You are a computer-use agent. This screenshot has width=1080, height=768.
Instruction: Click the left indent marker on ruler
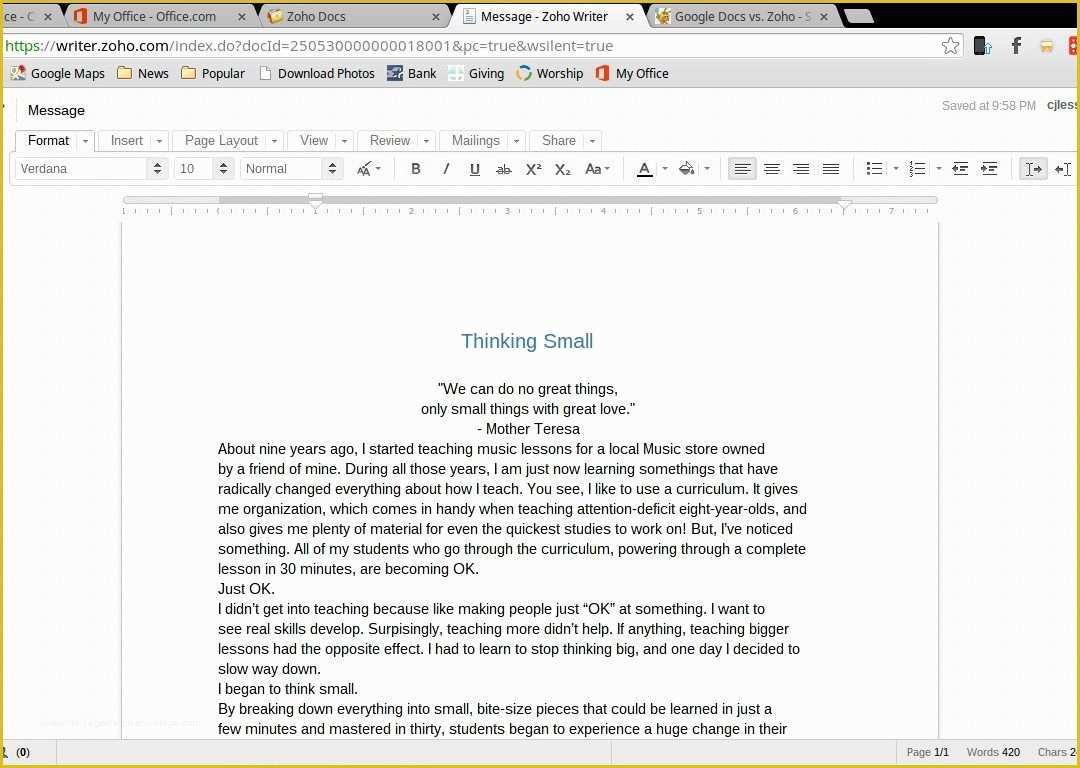pos(315,200)
